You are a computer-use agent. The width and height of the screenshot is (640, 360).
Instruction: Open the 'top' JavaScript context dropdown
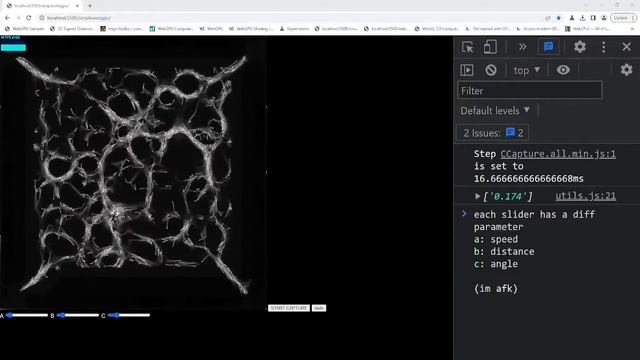pos(527,70)
